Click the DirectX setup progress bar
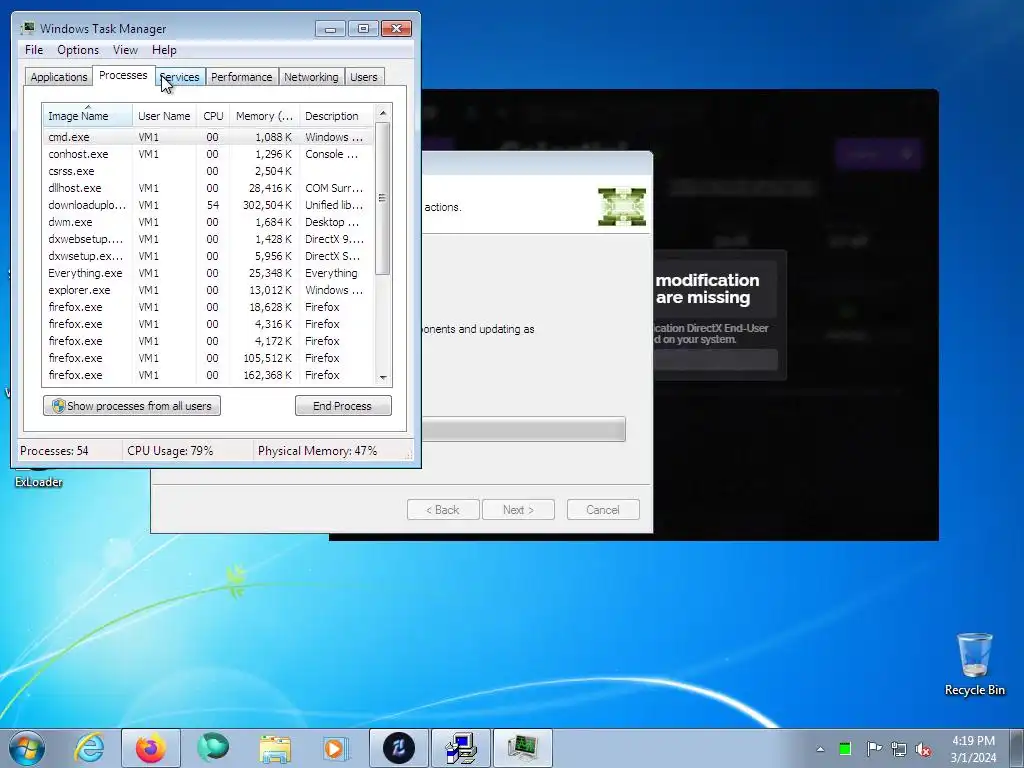This screenshot has width=1024, height=768. (524, 430)
